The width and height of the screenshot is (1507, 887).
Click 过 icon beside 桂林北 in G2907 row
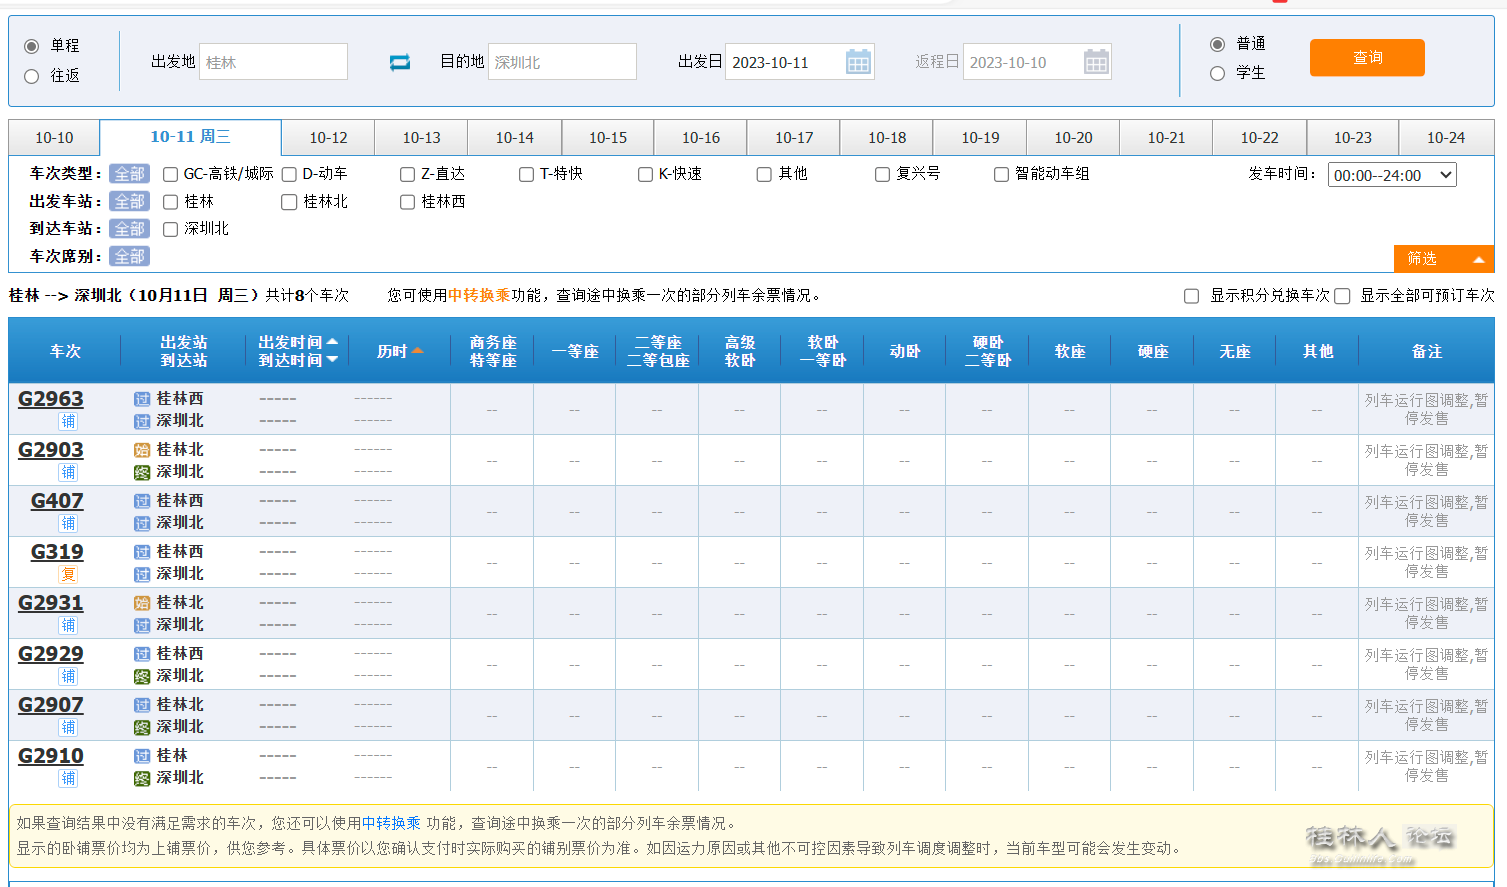142,705
